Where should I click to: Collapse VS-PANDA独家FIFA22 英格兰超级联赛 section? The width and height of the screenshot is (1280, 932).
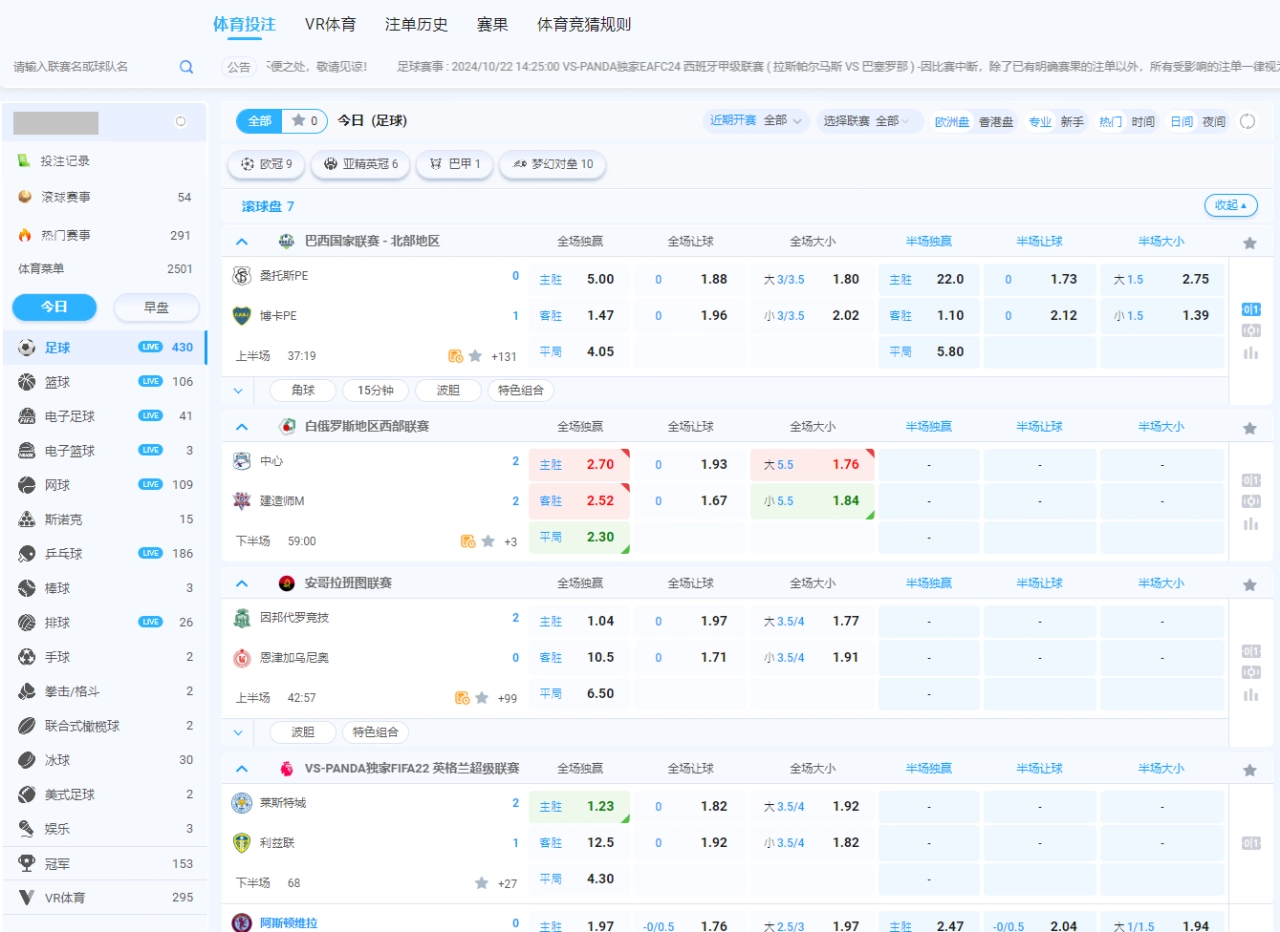click(241, 768)
